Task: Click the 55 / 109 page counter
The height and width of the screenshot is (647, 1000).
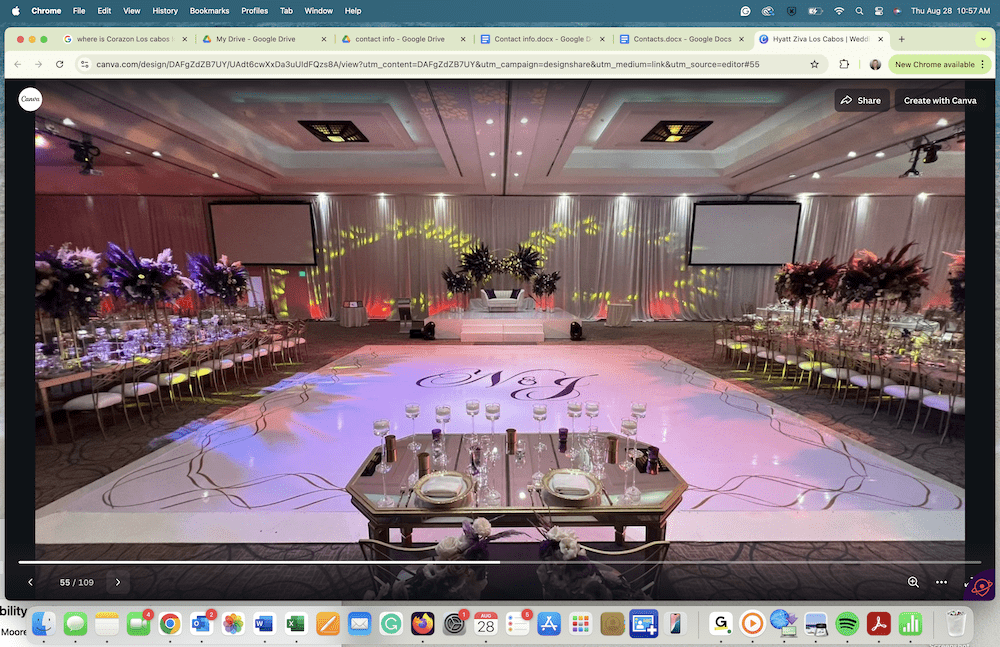Action: click(77, 583)
